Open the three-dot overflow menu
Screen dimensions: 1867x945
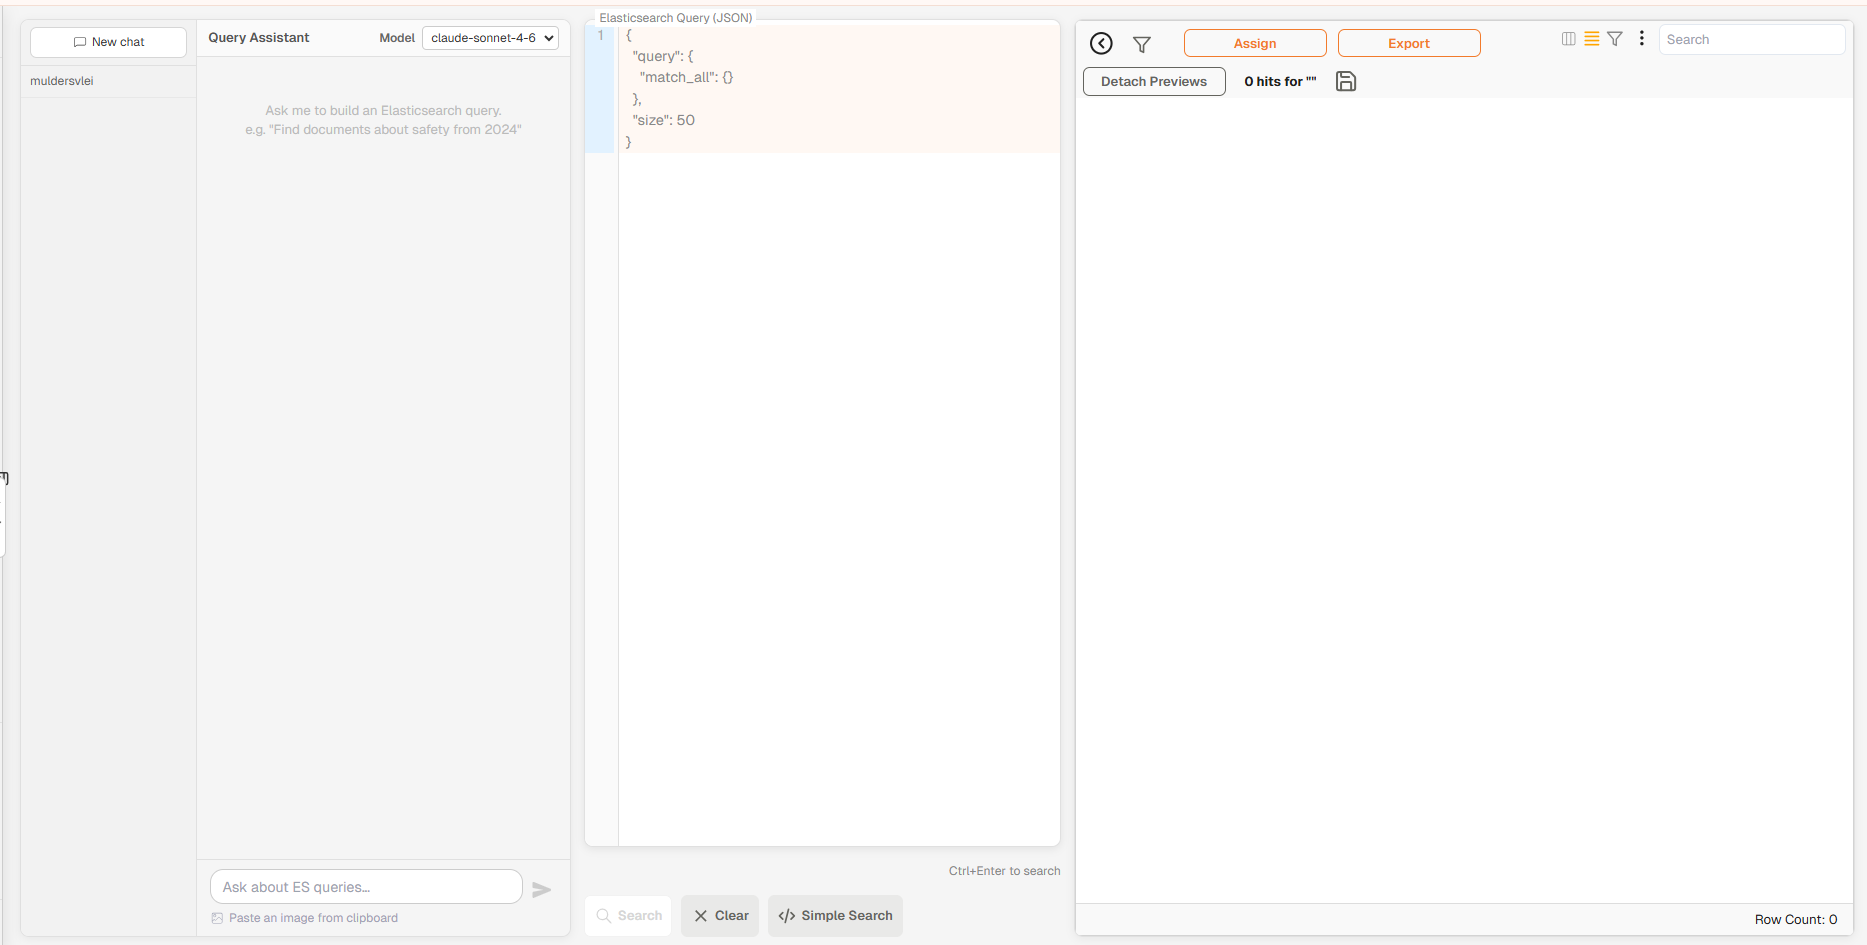pyautogui.click(x=1641, y=38)
